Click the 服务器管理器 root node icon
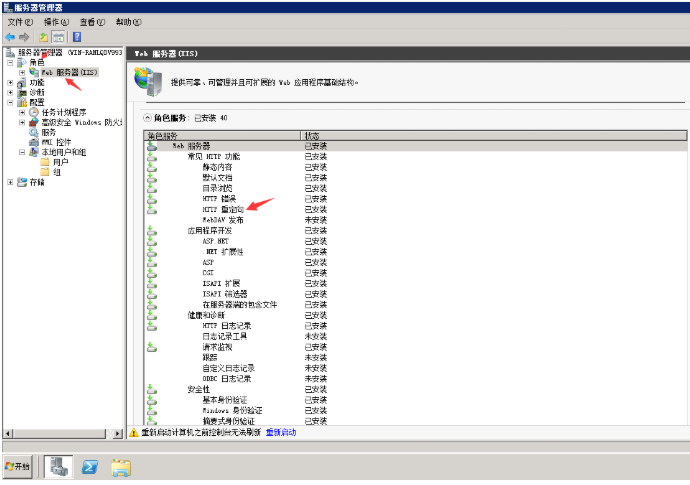Viewport: 690px width, 485px height. [11, 53]
